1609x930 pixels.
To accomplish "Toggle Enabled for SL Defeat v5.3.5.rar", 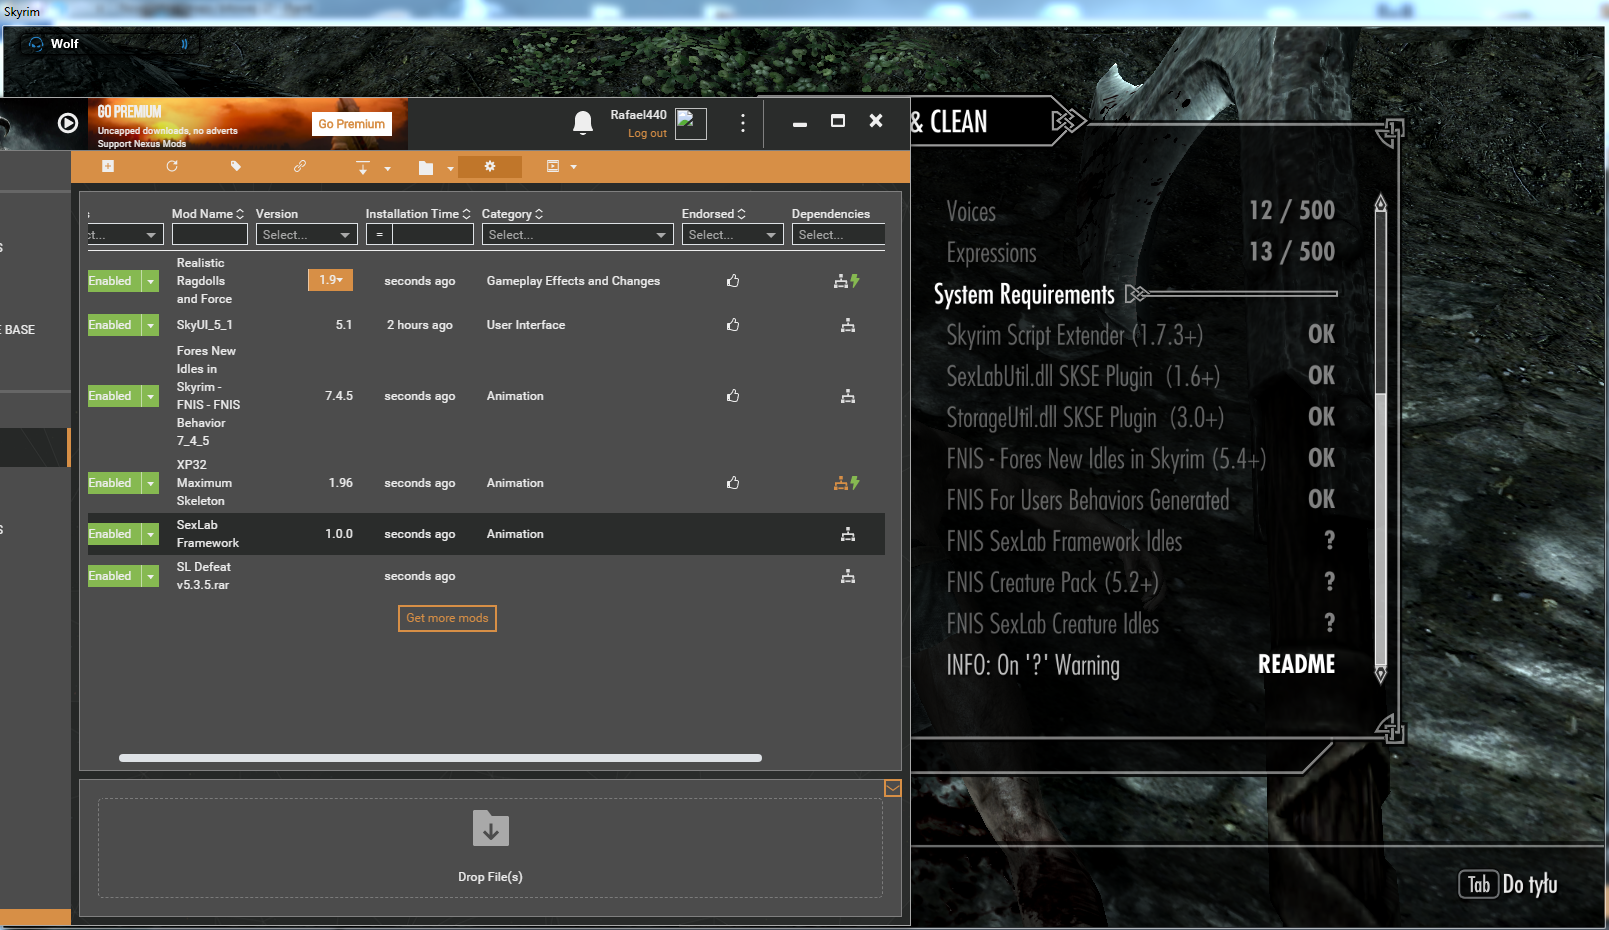I will pyautogui.click(x=113, y=576).
